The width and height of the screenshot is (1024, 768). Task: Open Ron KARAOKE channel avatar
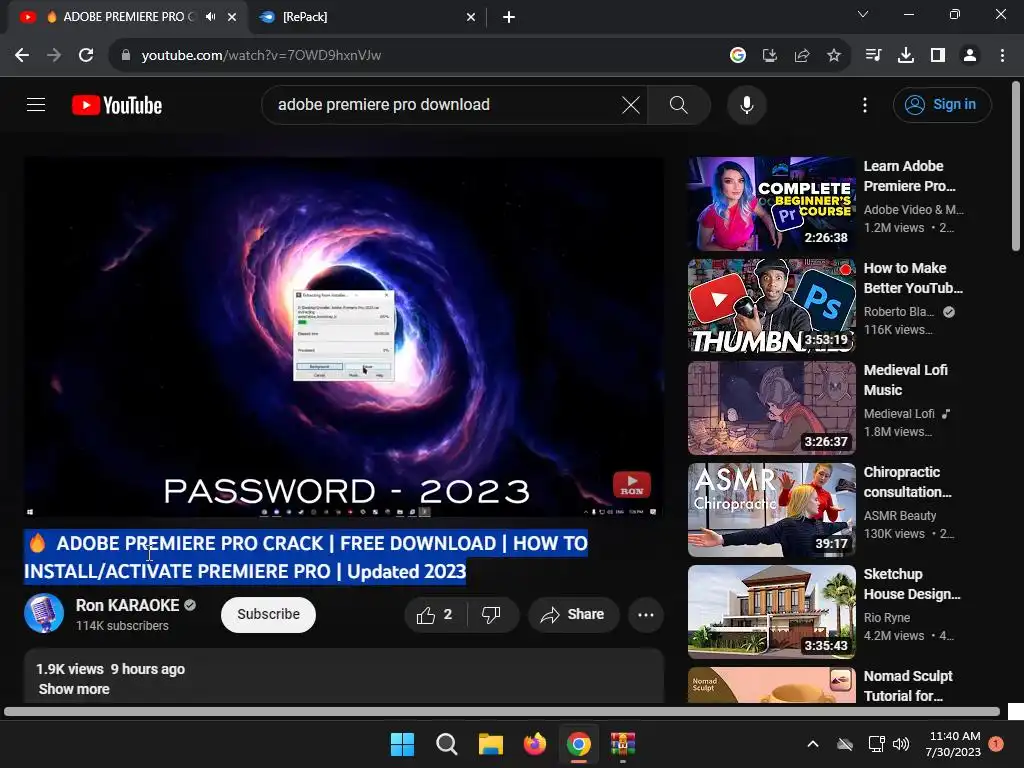[x=44, y=613]
